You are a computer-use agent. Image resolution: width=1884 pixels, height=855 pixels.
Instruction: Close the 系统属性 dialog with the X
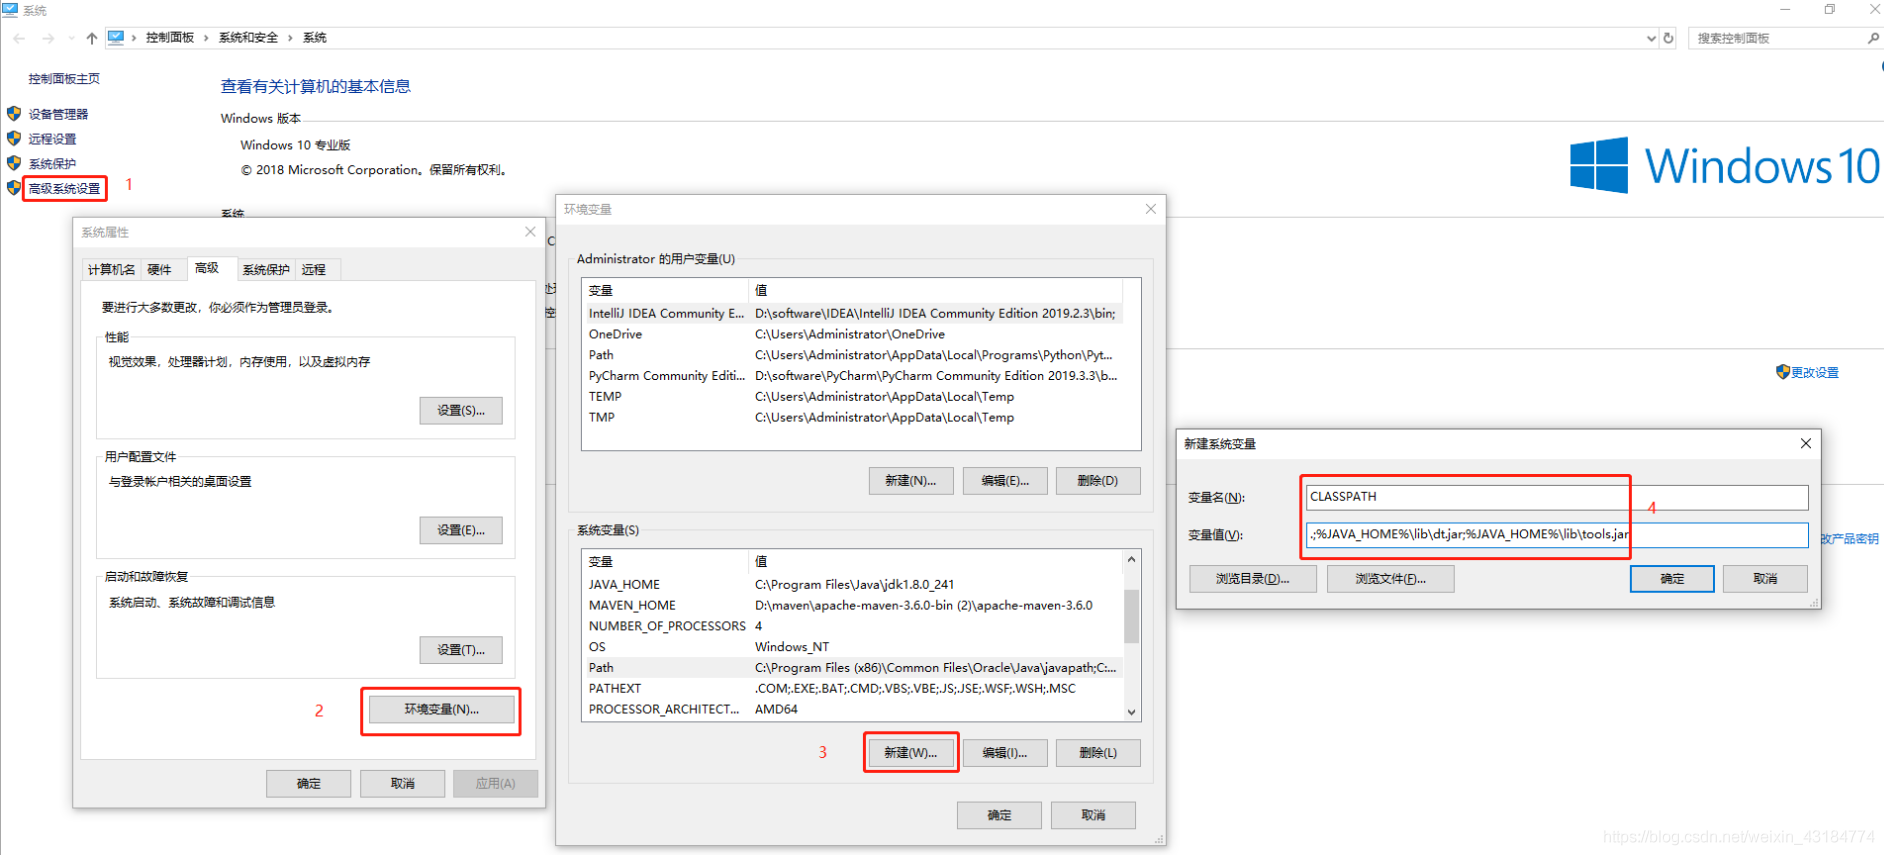pyautogui.click(x=530, y=232)
